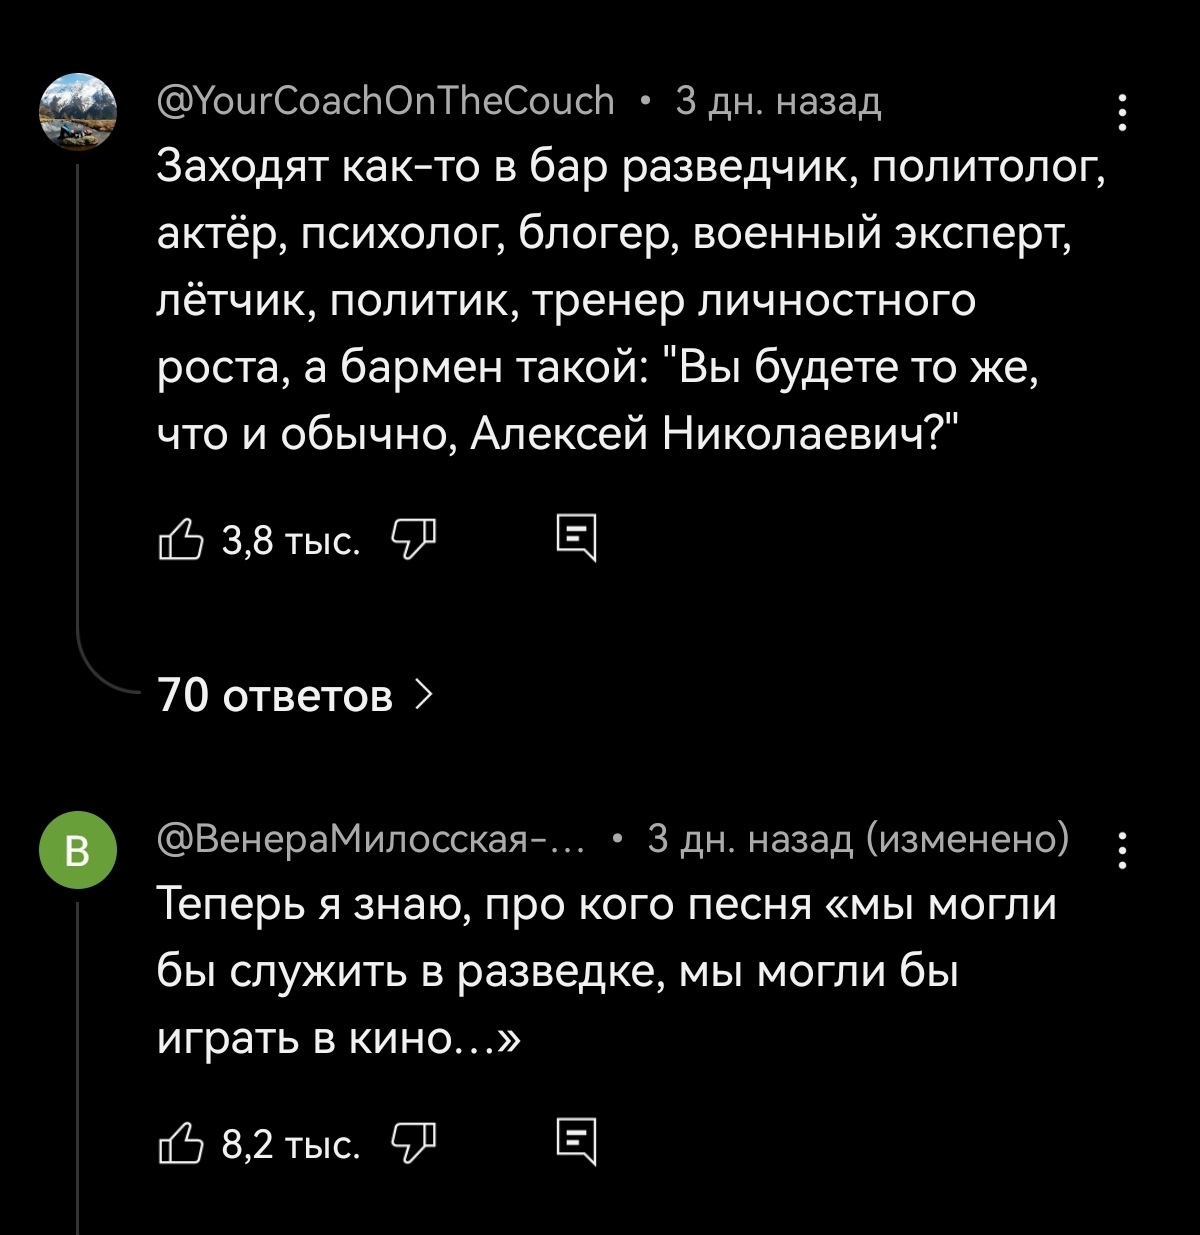Image resolution: width=1200 pixels, height=1235 pixels.
Task: Click the chevron beside 70 ответов
Action: coord(423,694)
